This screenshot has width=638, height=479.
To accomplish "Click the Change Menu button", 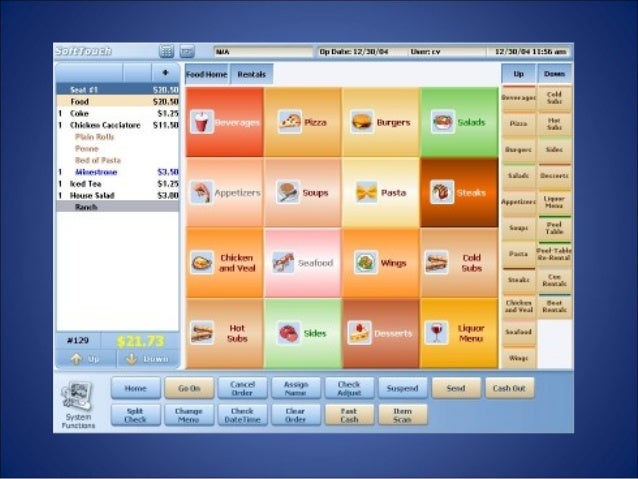I will pyautogui.click(x=189, y=415).
